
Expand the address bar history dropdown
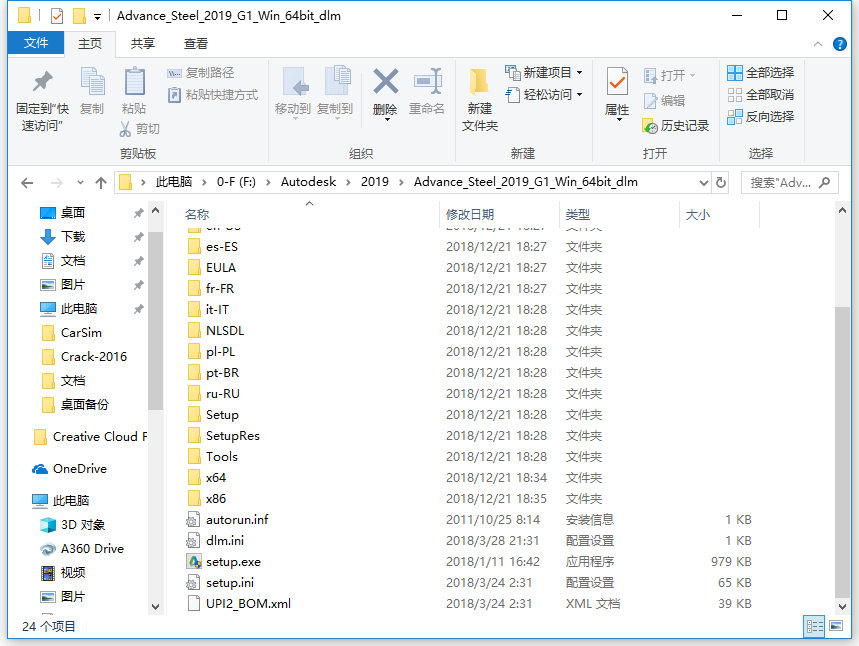[x=704, y=182]
